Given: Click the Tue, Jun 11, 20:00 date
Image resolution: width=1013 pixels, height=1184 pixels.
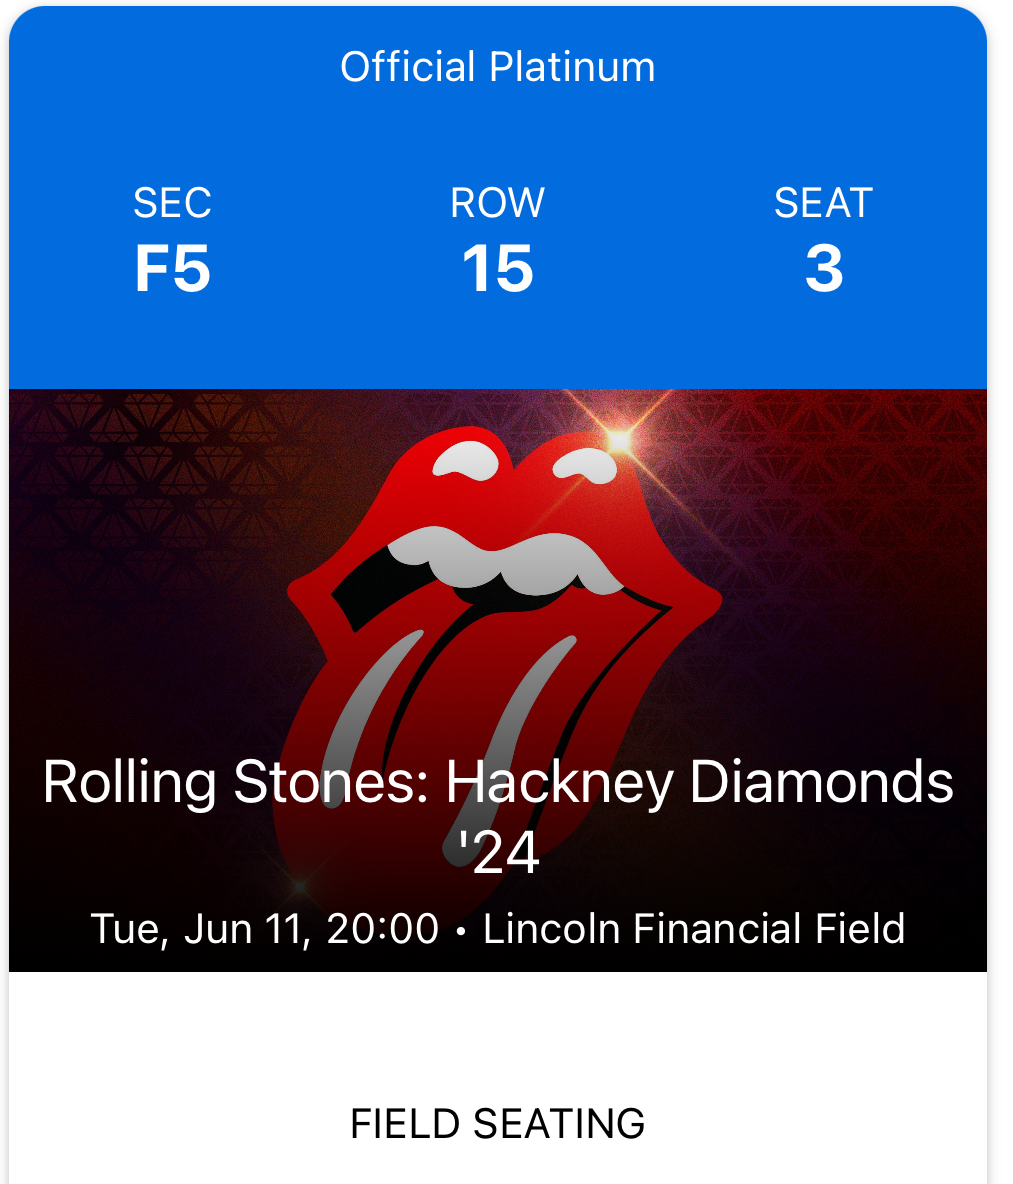Looking at the screenshot, I should 265,929.
